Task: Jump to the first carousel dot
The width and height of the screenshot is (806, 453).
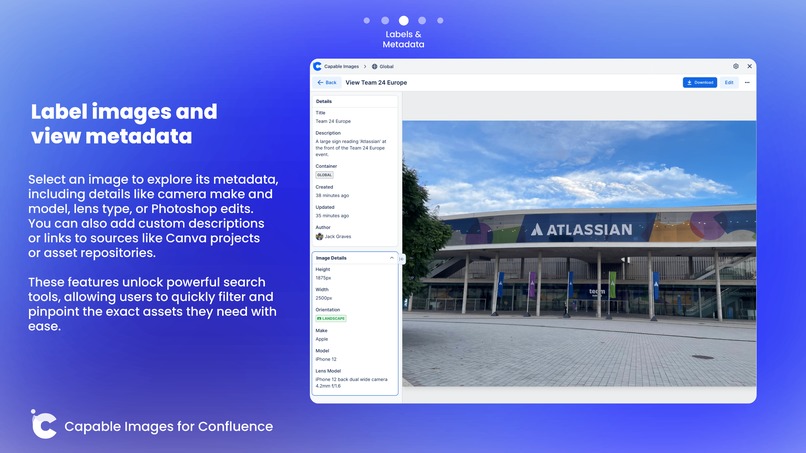Action: 367,21
